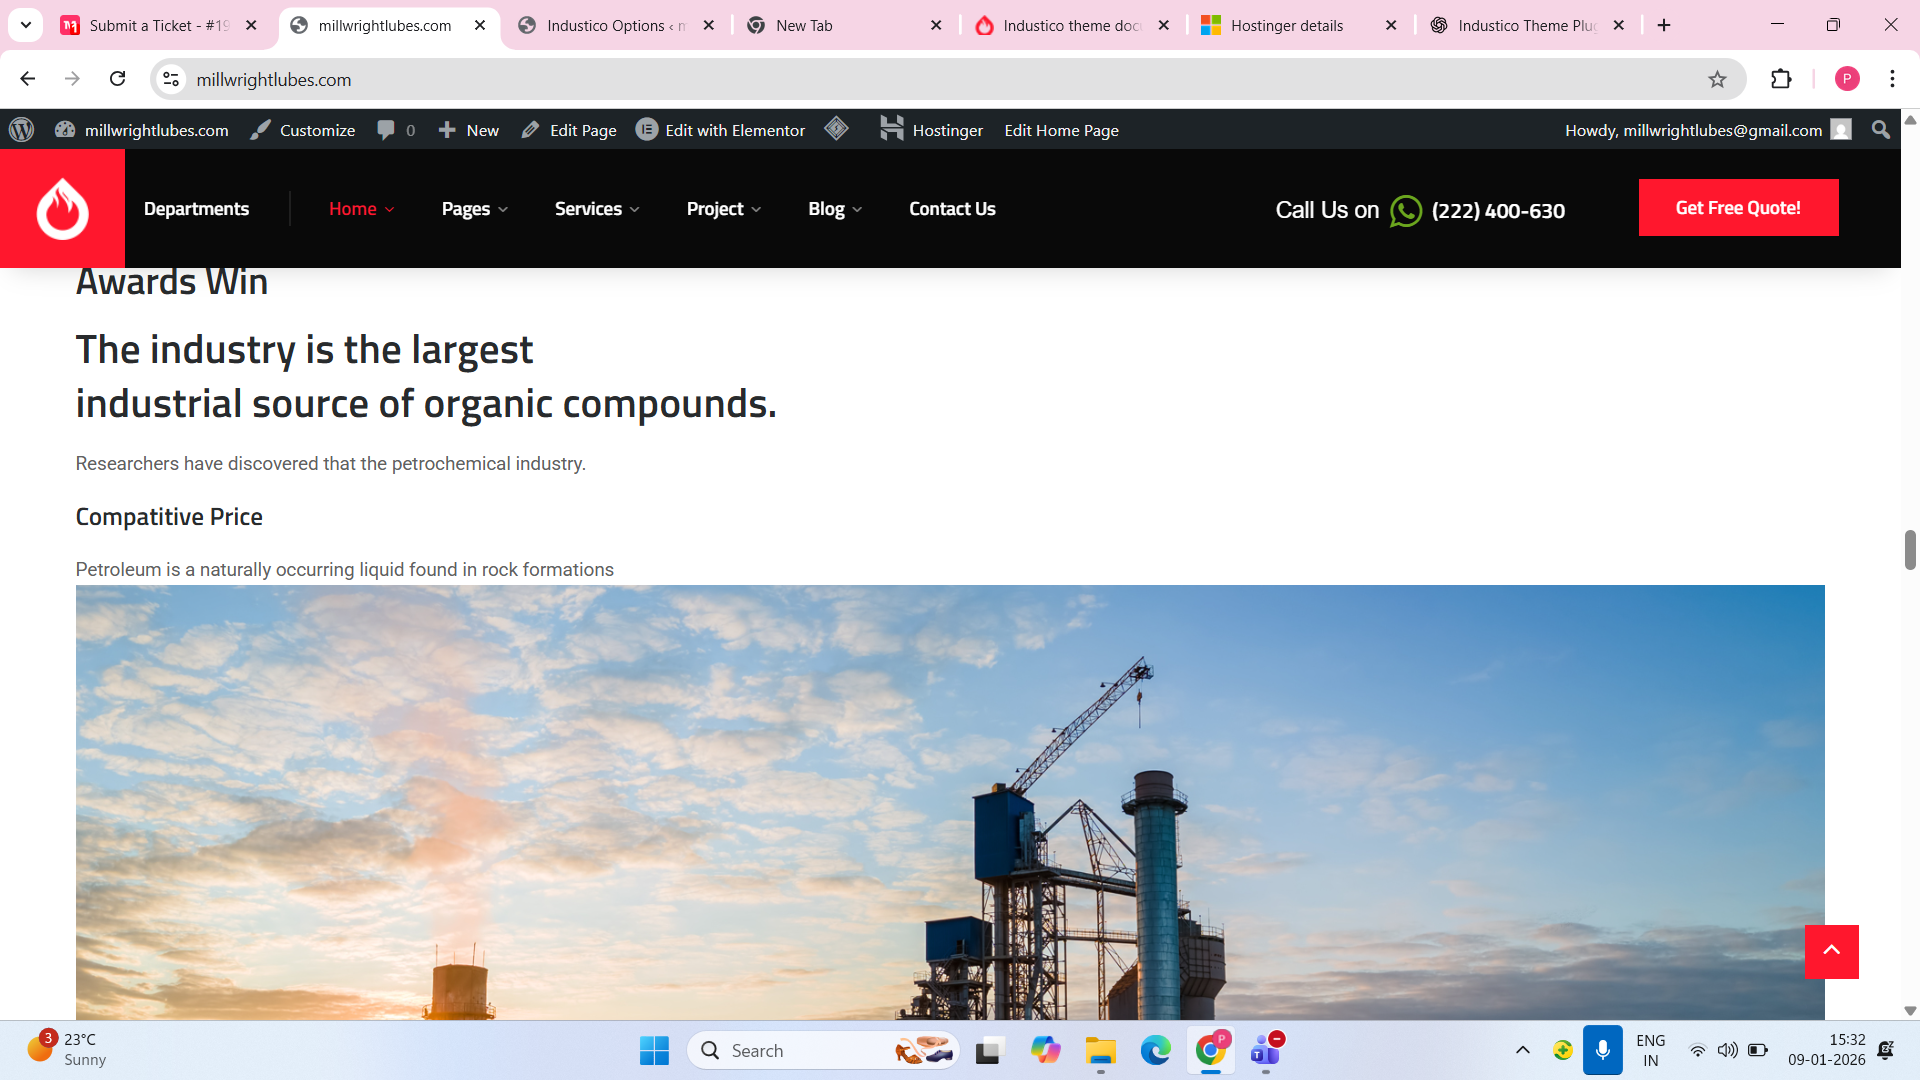This screenshot has height=1080, width=1920.
Task: Open the WordPress logo menu
Action: tap(21, 130)
